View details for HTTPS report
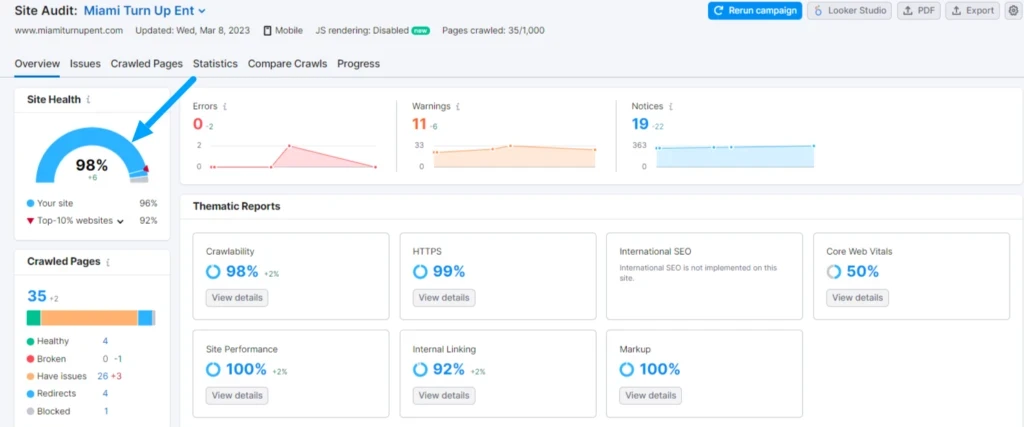The width and height of the screenshot is (1024, 427). (444, 298)
